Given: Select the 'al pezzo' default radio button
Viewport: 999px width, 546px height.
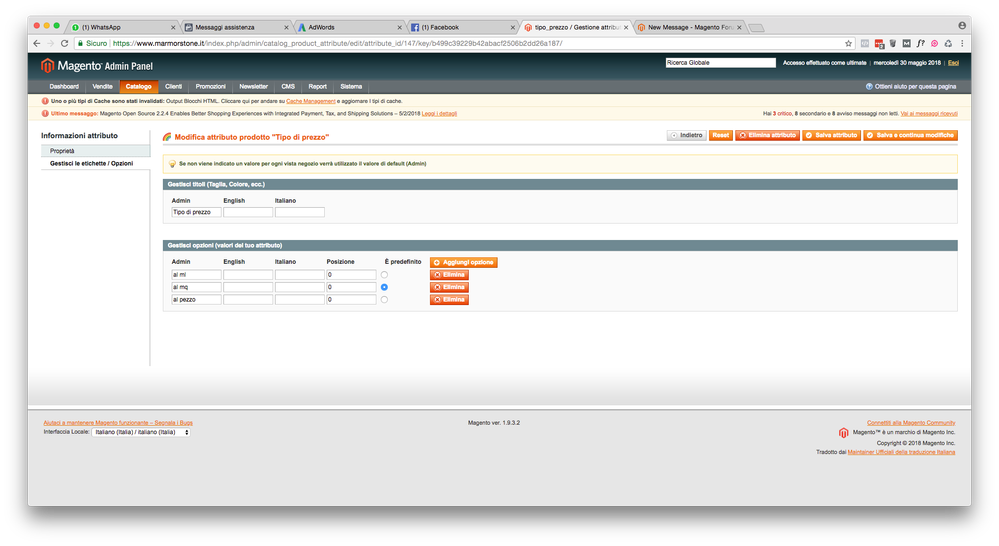Looking at the screenshot, I should tap(385, 299).
